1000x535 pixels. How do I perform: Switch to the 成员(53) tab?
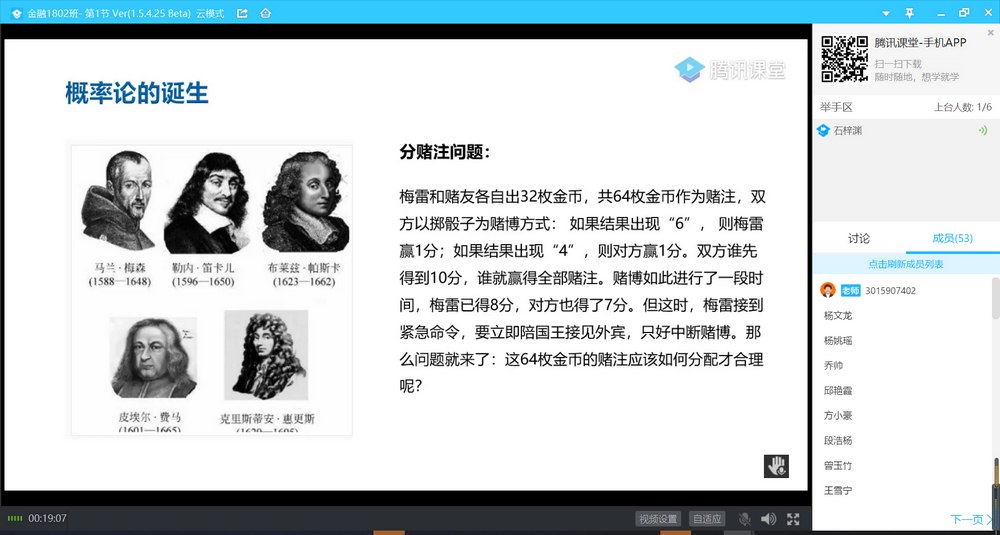pos(952,238)
